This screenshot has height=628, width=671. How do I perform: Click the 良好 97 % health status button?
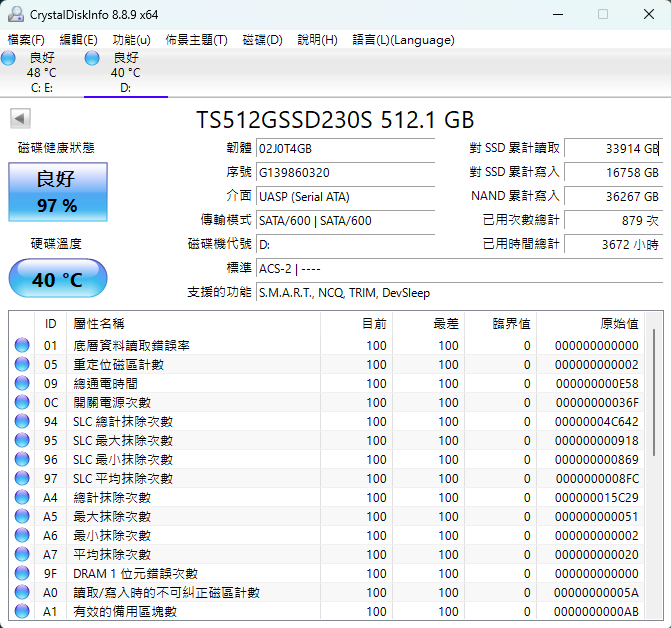(x=58, y=192)
